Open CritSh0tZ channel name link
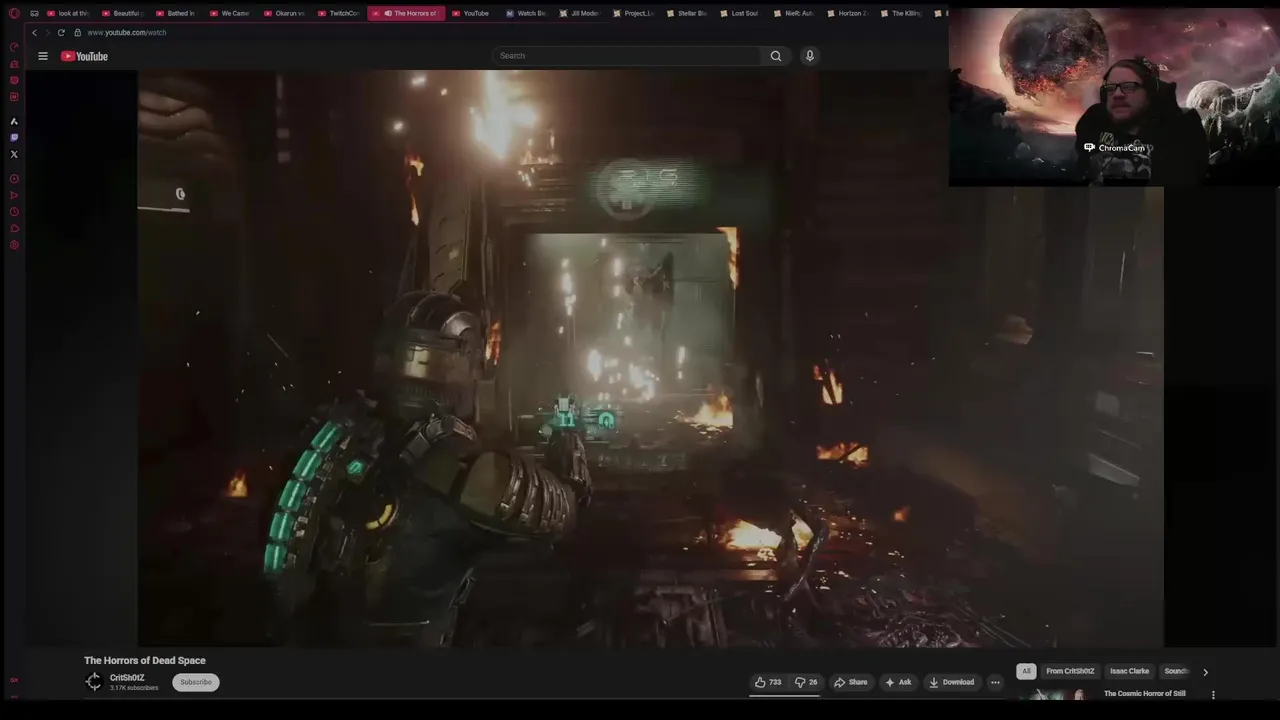The width and height of the screenshot is (1280, 720). pos(127,678)
